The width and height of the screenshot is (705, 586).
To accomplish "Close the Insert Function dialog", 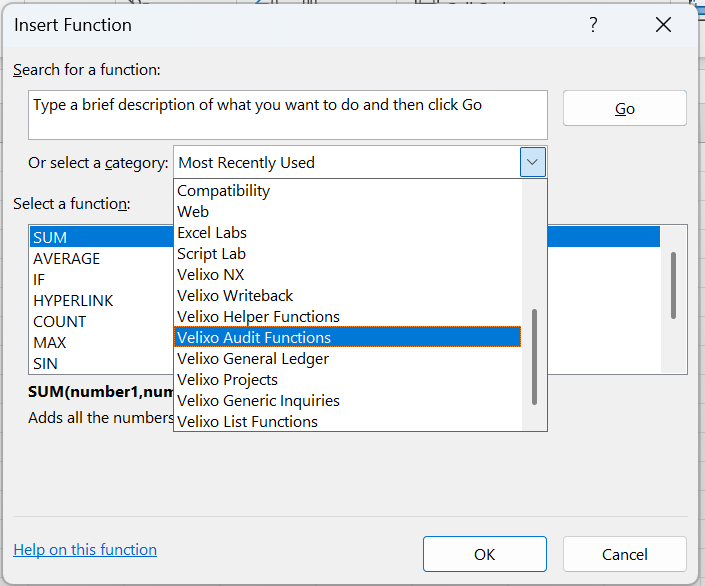I will [663, 25].
